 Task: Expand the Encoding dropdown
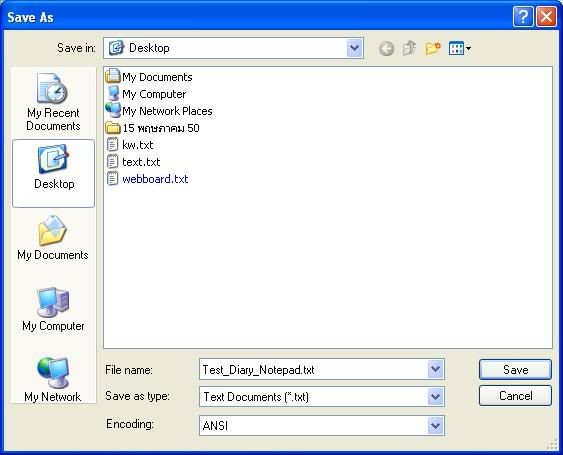(436, 426)
